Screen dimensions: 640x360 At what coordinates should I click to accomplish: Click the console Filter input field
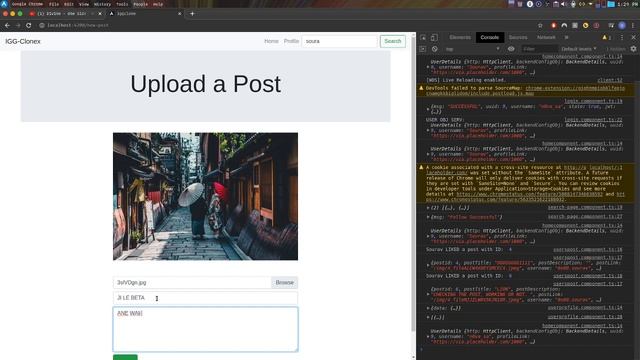pyautogui.click(x=539, y=49)
